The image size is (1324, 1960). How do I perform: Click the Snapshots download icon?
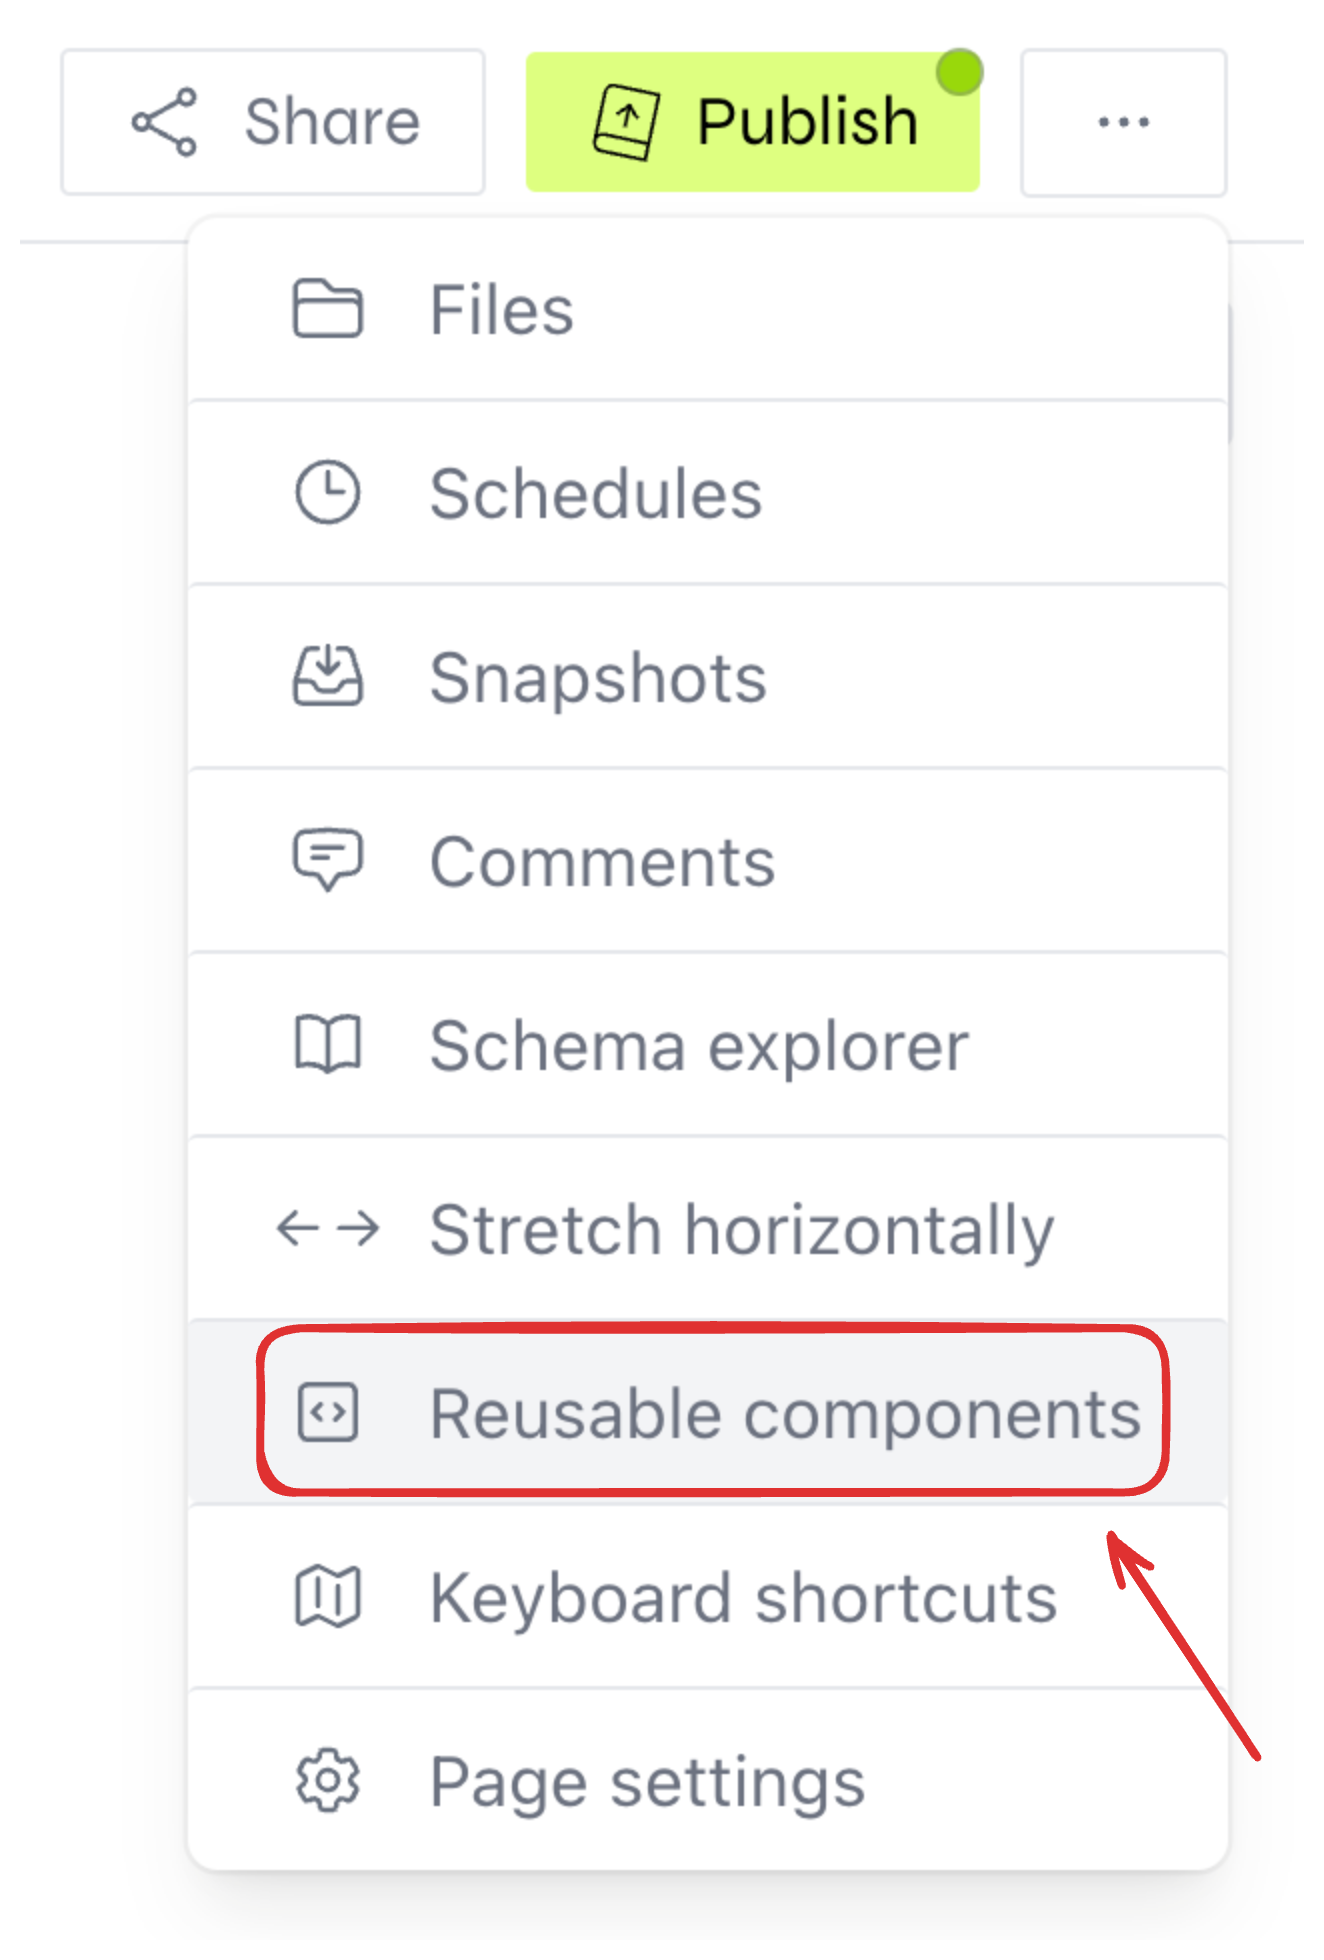(x=327, y=676)
